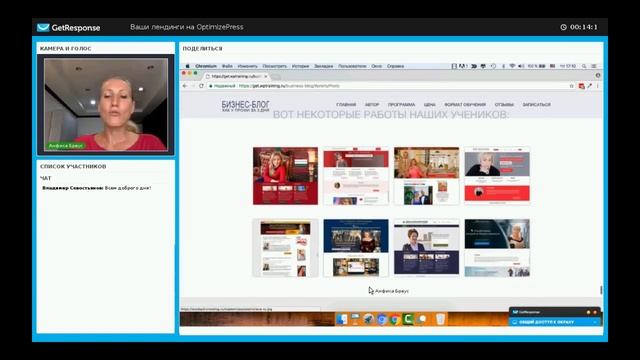Screen dimensions: 640x360
Task: Click the GetResponse logo in the header
Action: point(68,27)
